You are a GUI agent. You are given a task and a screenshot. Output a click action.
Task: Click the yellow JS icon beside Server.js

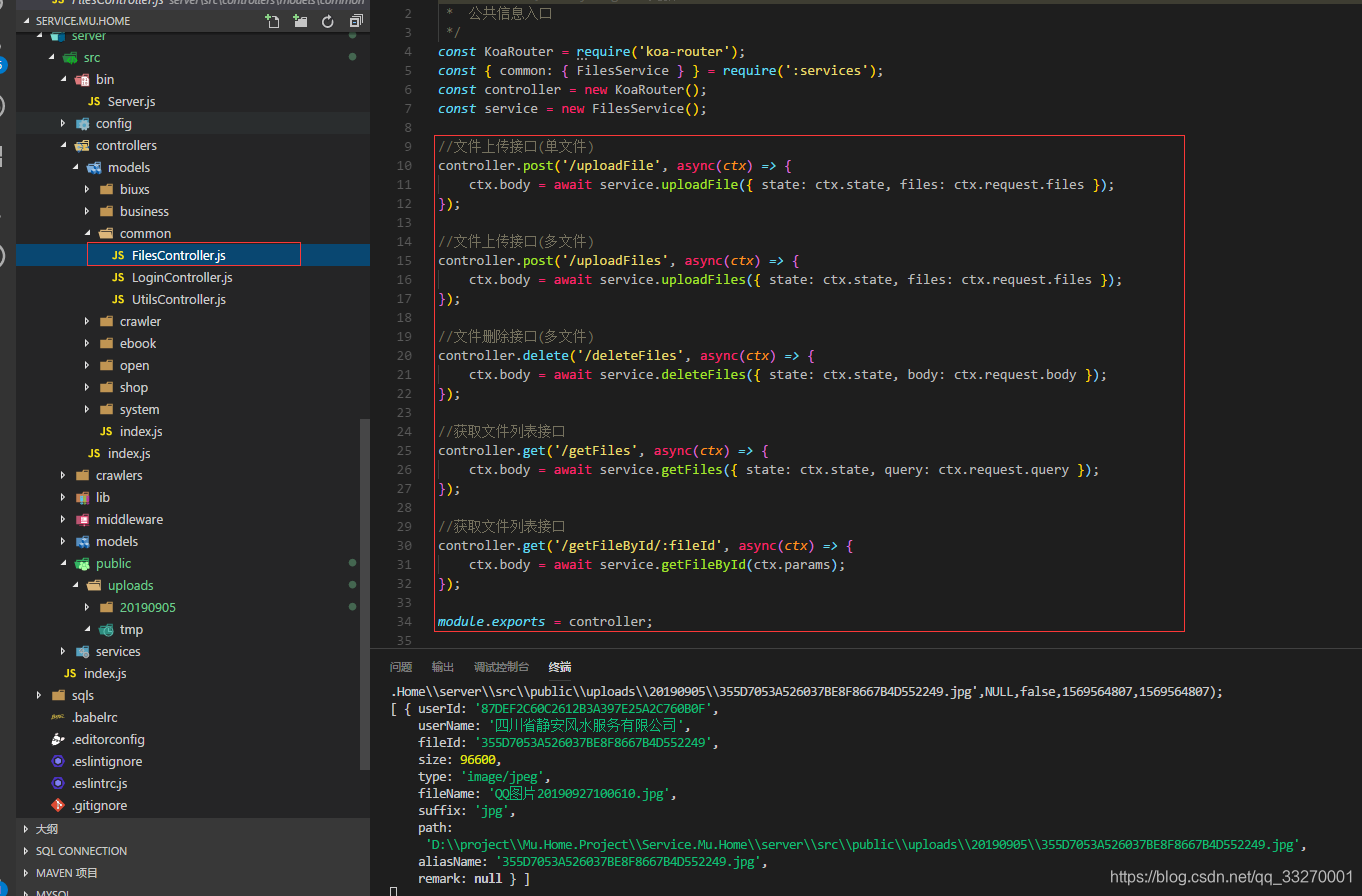pyautogui.click(x=96, y=101)
